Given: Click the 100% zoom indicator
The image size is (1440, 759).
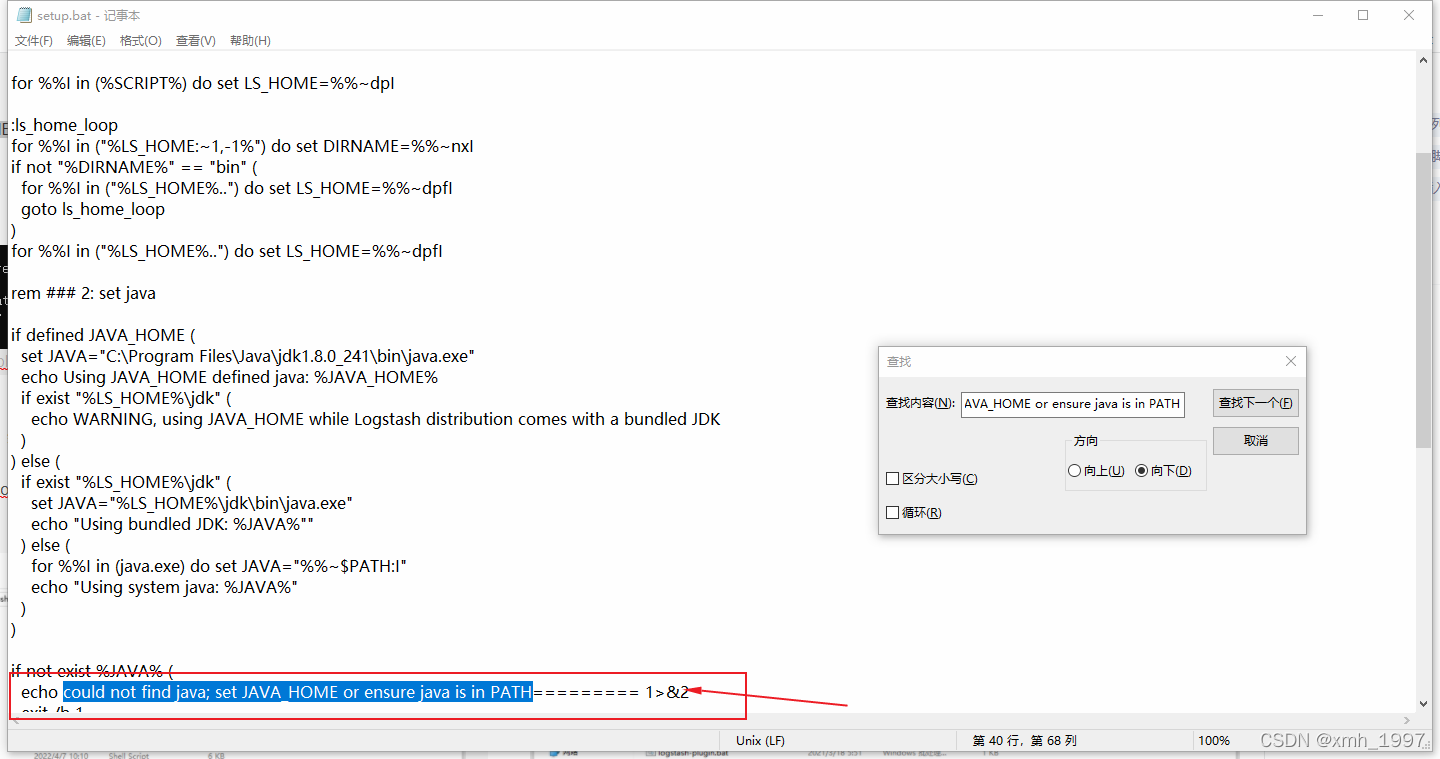Looking at the screenshot, I should (x=1213, y=740).
